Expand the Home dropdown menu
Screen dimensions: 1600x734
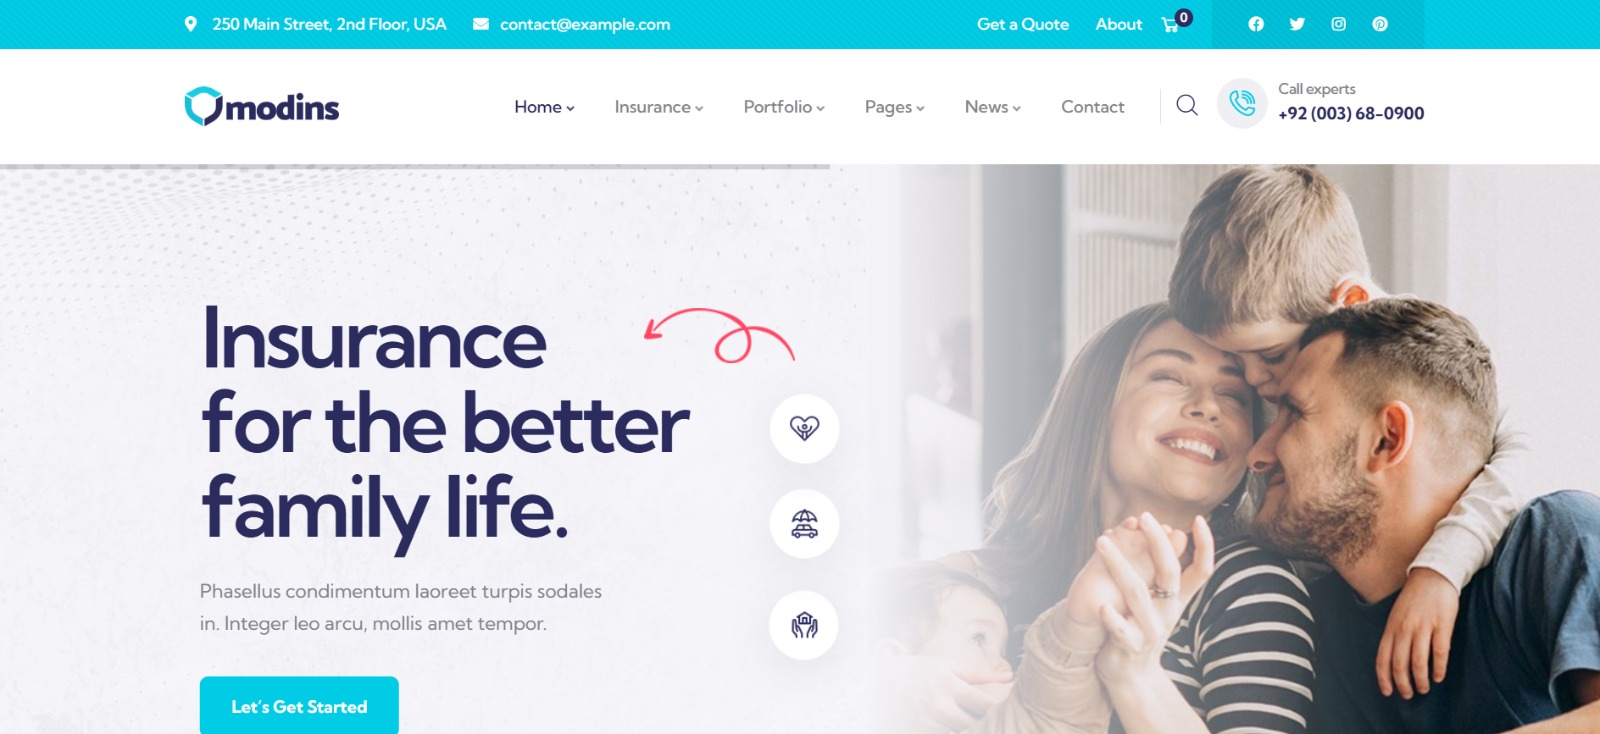point(544,107)
